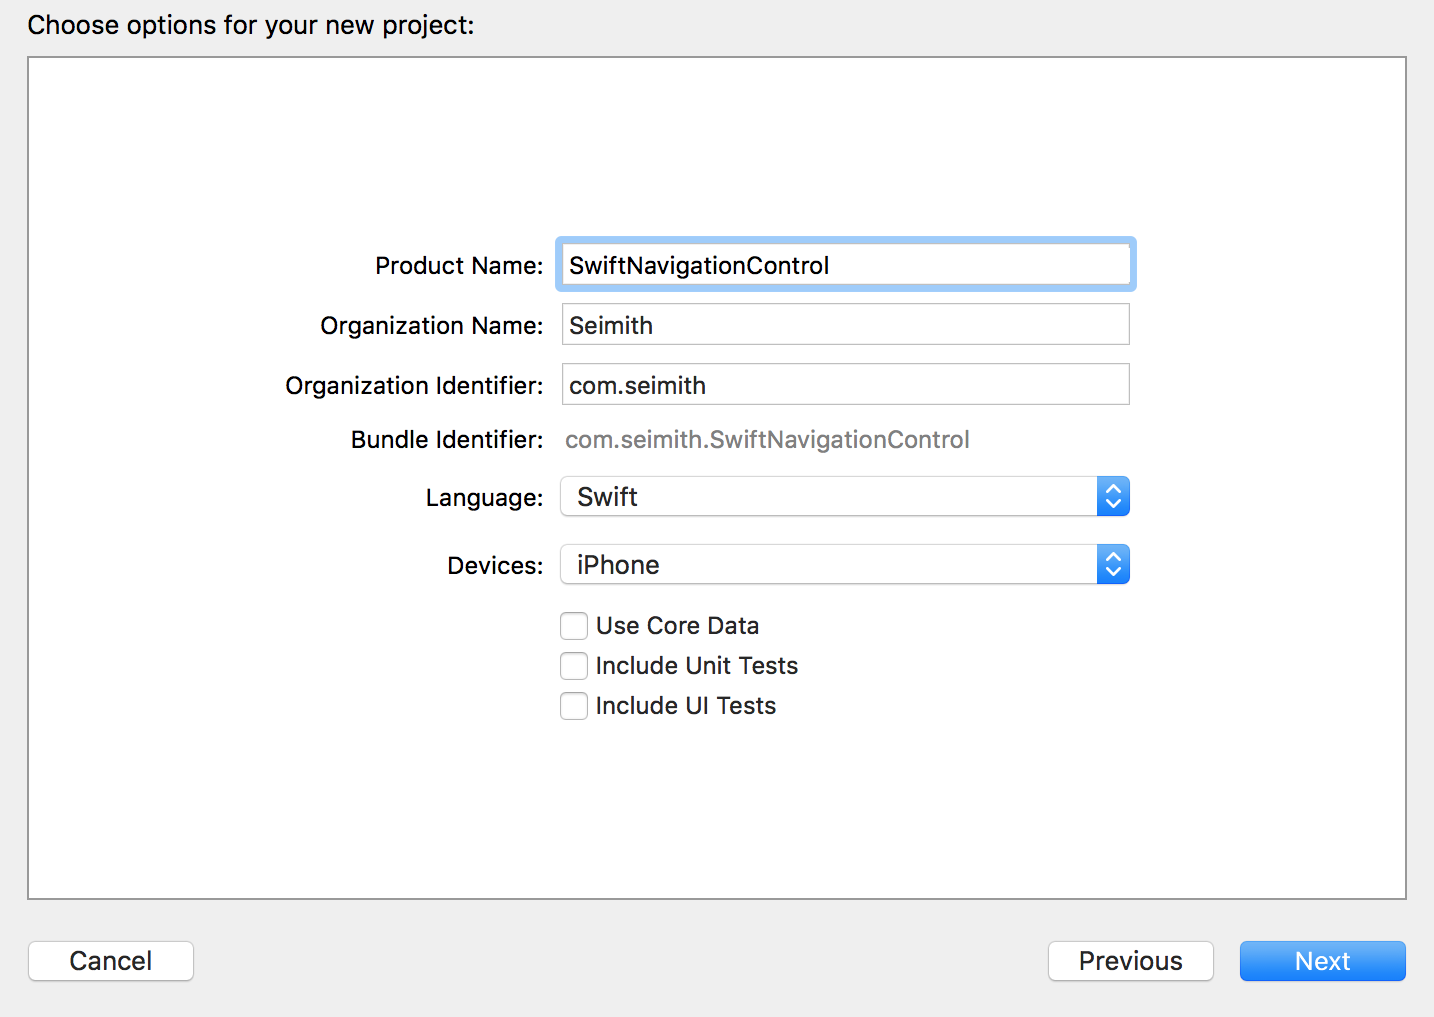Click the "Devices:" label text
Screen dimensions: 1434x1017
495,566
